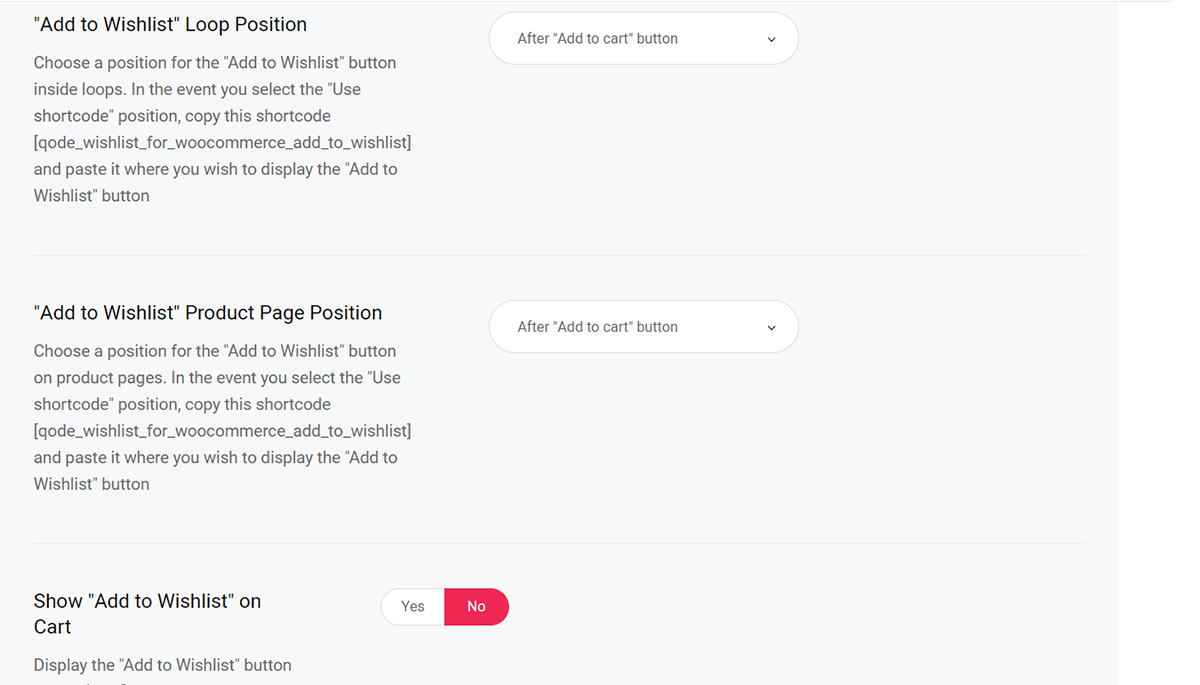This screenshot has height=685, width=1200.
Task: Click the "Add to Wishlist" Product Page Position heading
Action: 208,313
